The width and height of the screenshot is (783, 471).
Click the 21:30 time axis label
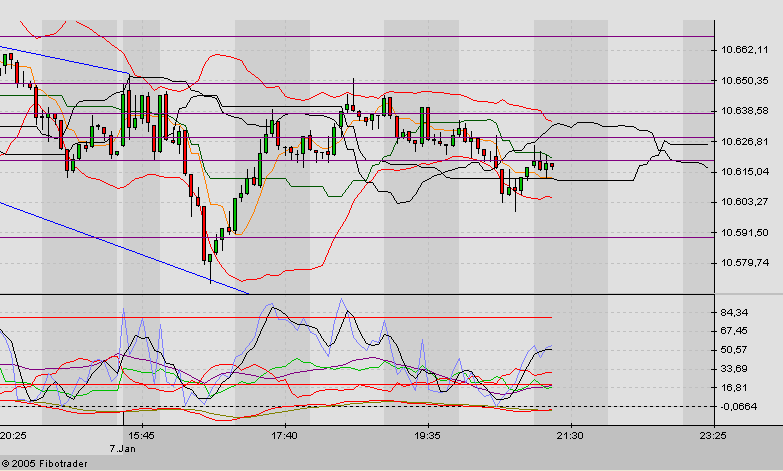click(570, 436)
